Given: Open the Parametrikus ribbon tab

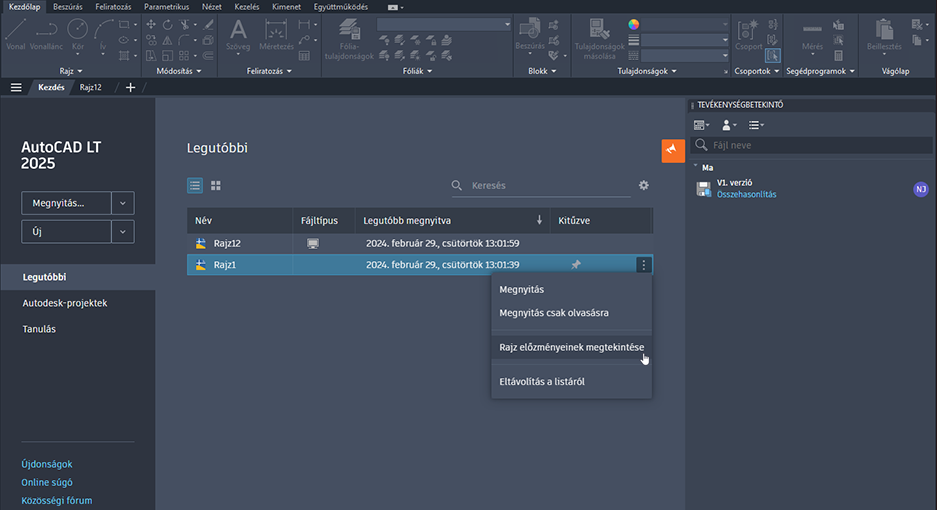Looking at the screenshot, I should 166,7.
